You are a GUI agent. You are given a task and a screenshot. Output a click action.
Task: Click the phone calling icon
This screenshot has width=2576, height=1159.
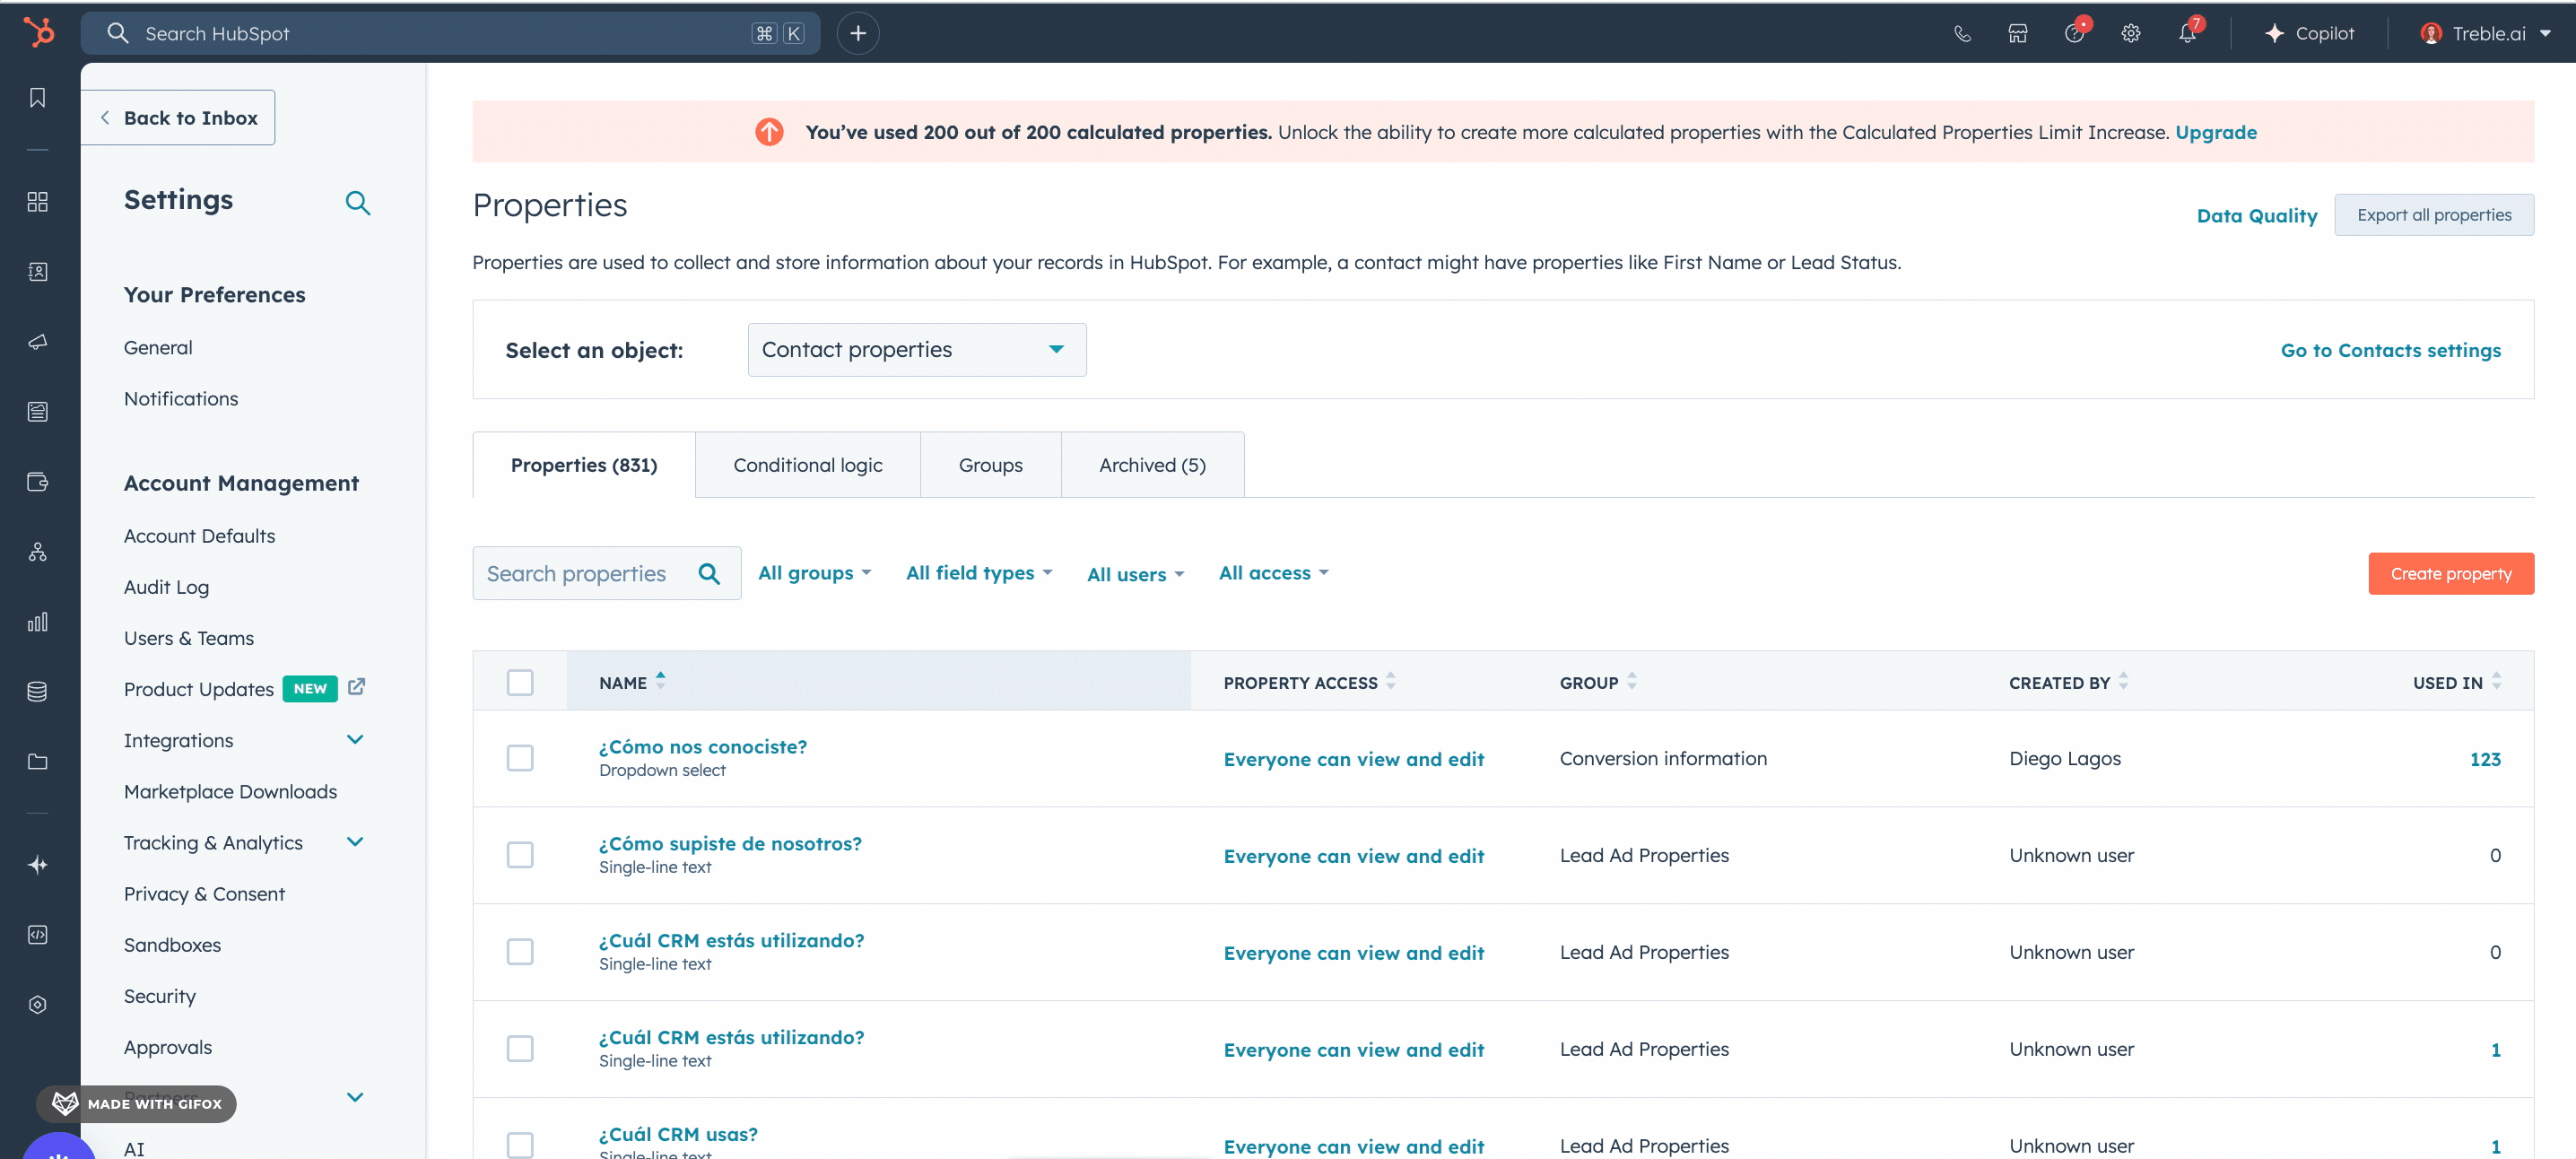point(1962,34)
